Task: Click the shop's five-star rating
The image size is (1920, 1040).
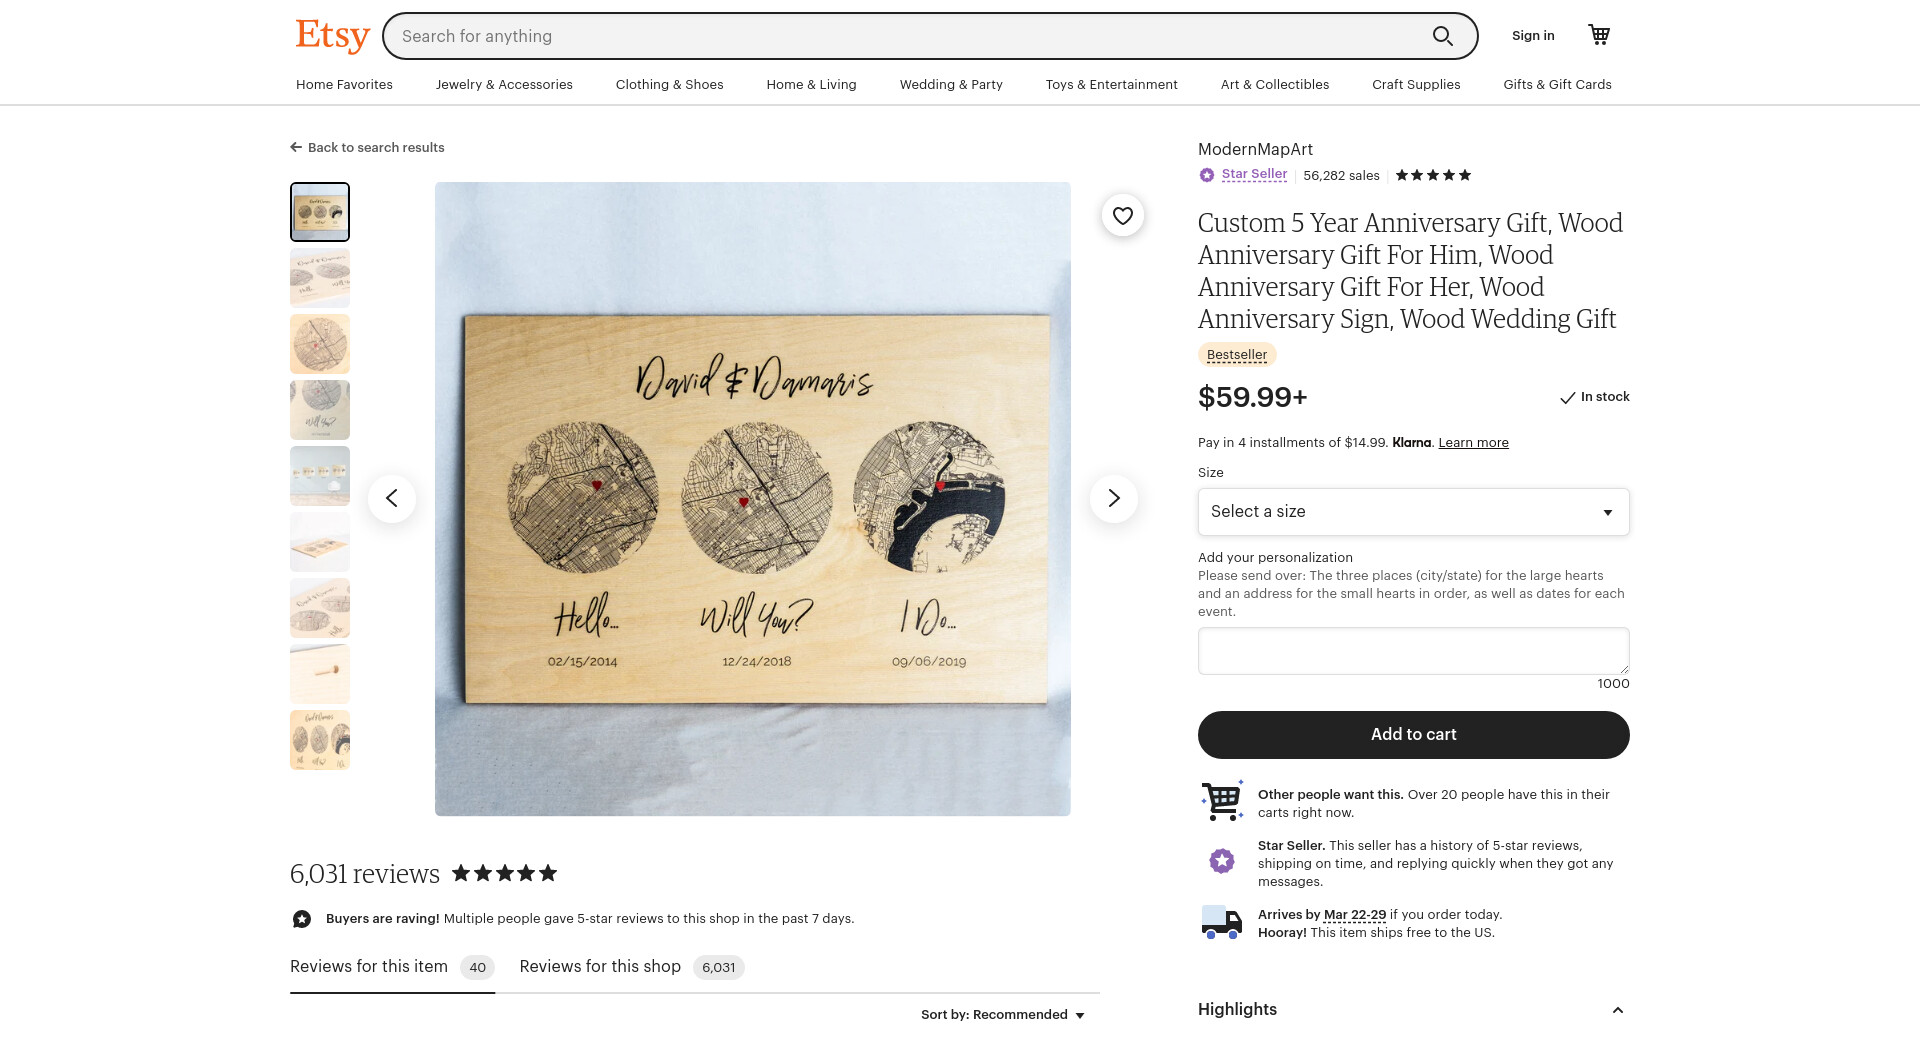Action: (x=1433, y=175)
